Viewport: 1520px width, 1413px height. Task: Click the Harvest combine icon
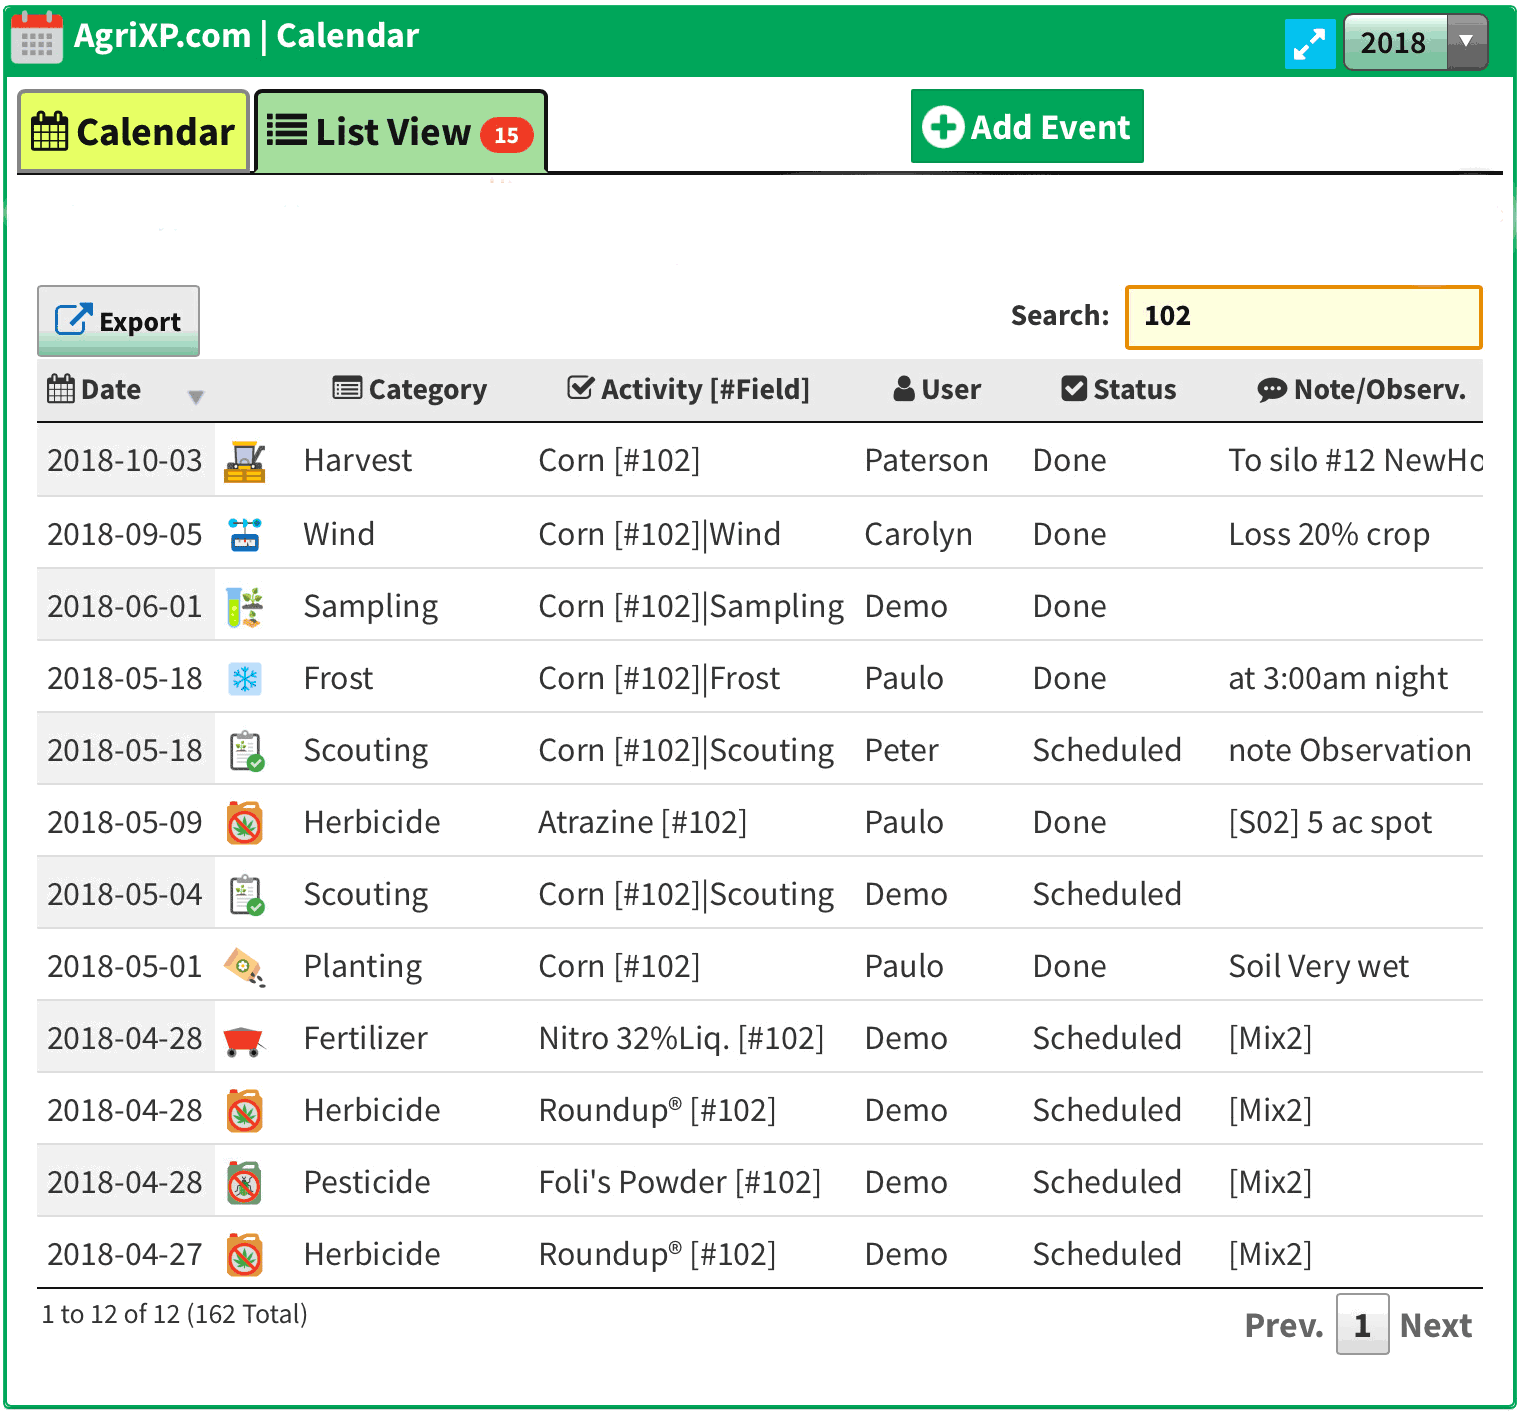[245, 461]
